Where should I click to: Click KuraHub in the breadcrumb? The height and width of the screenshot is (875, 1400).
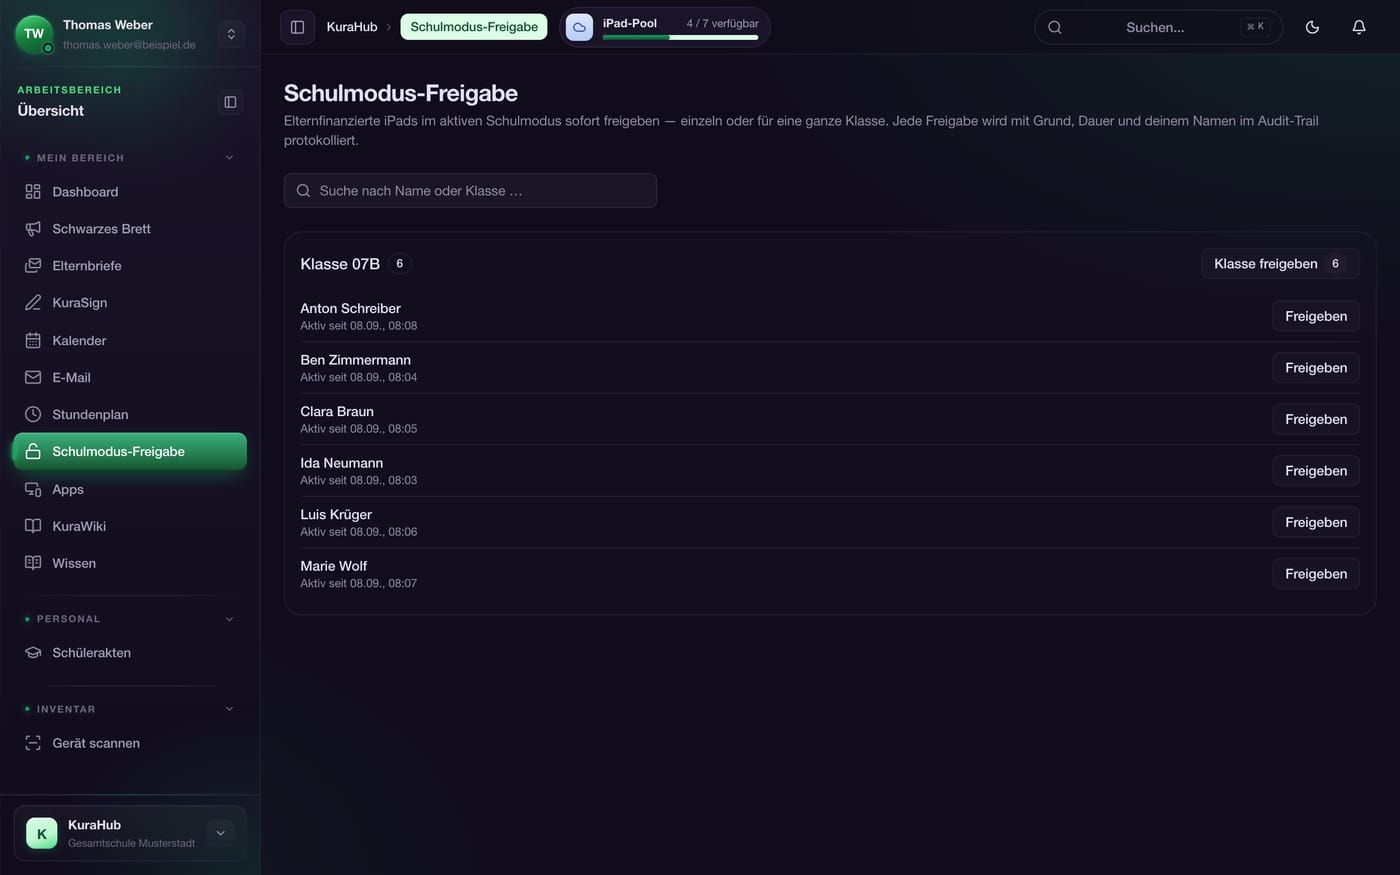click(352, 27)
